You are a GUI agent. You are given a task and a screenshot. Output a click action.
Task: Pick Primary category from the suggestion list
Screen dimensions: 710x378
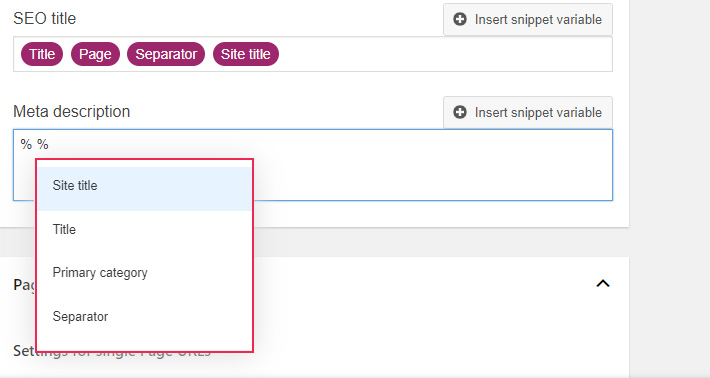pos(144,273)
